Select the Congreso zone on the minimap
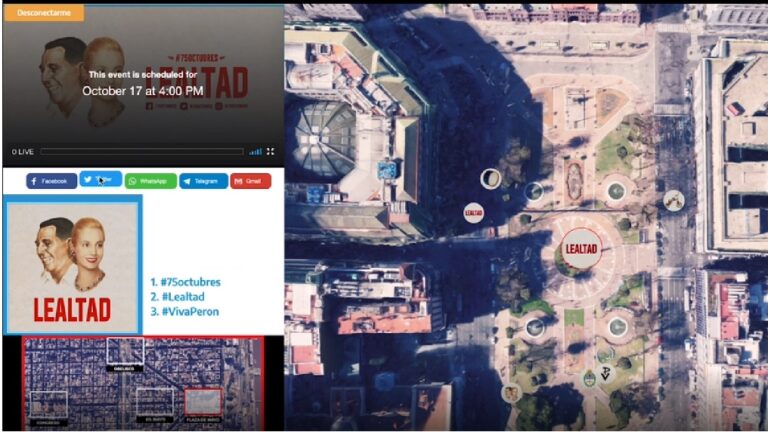 (48, 403)
